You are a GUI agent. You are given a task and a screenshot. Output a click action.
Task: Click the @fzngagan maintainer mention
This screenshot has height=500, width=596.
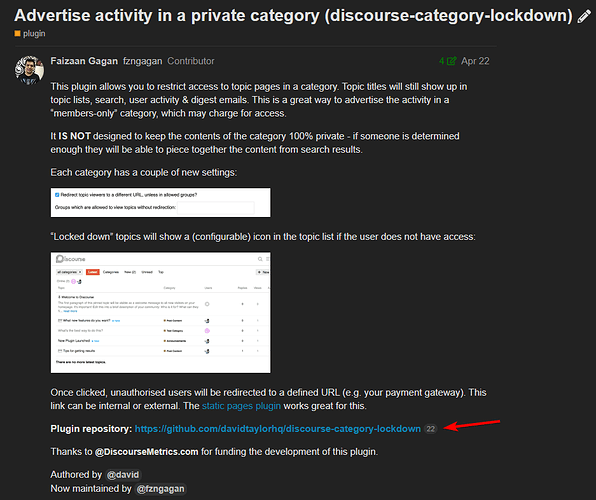tap(160, 489)
